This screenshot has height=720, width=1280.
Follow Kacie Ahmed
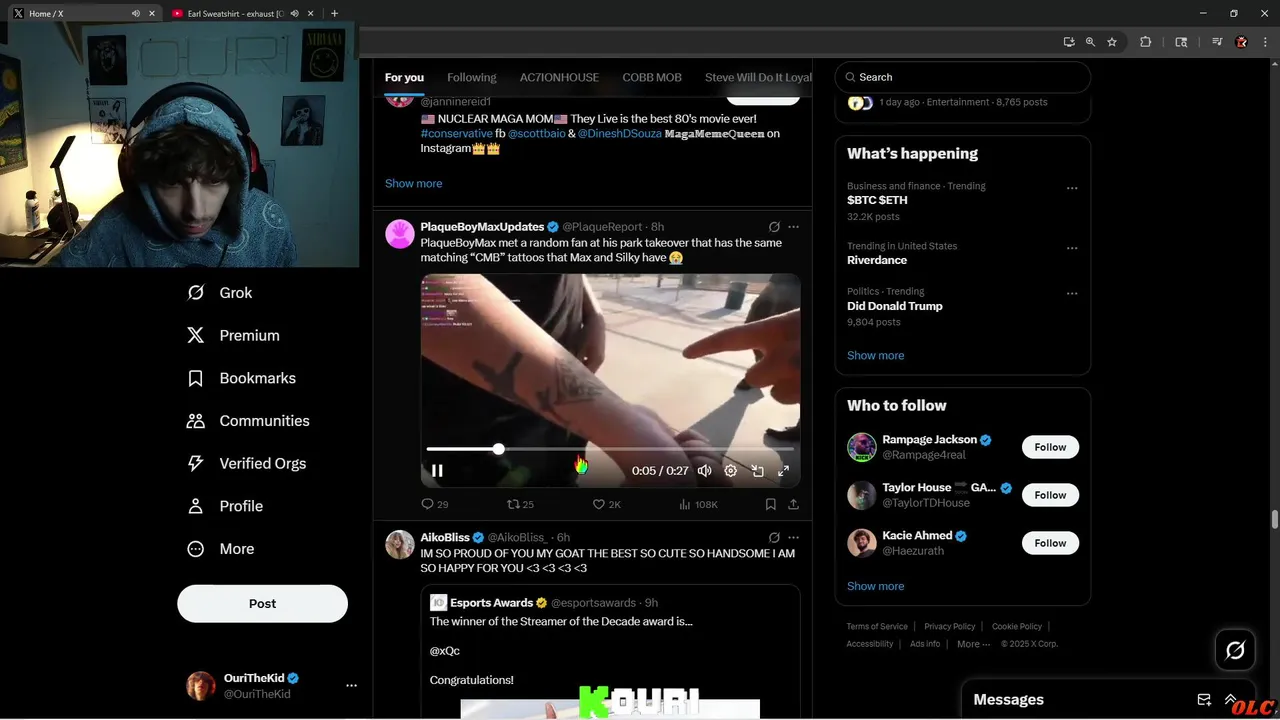[1050, 543]
